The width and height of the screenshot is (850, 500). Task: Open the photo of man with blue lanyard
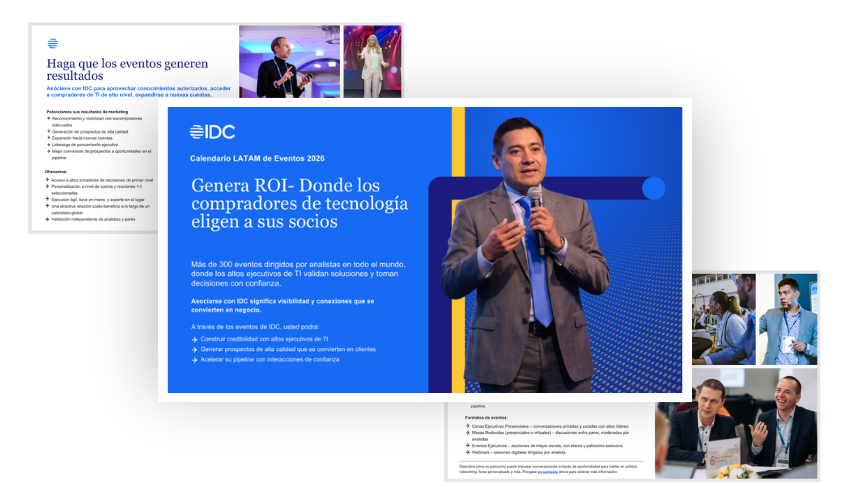788,318
